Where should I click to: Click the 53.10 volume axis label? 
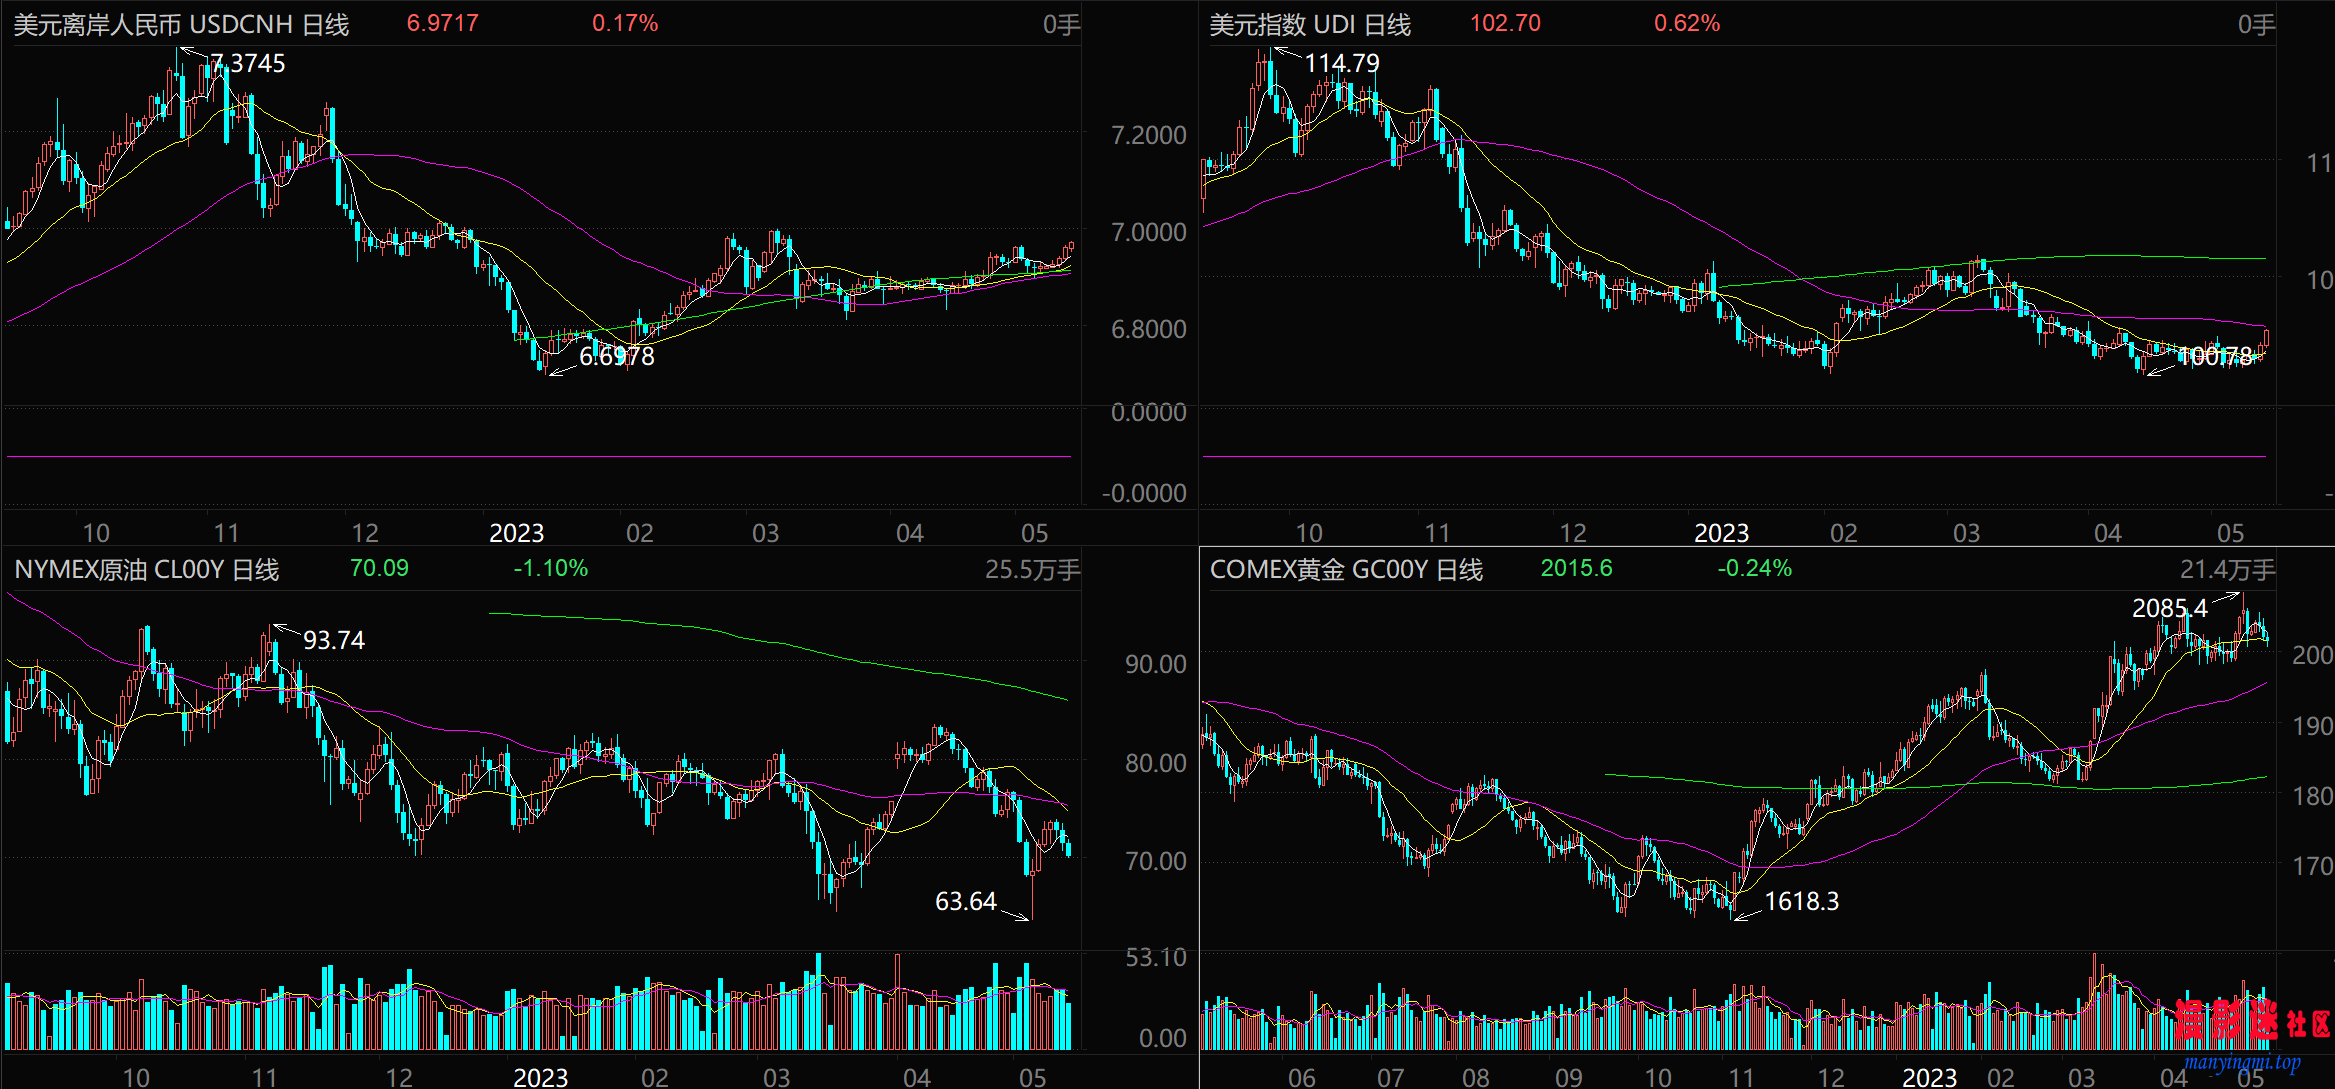click(x=1156, y=957)
